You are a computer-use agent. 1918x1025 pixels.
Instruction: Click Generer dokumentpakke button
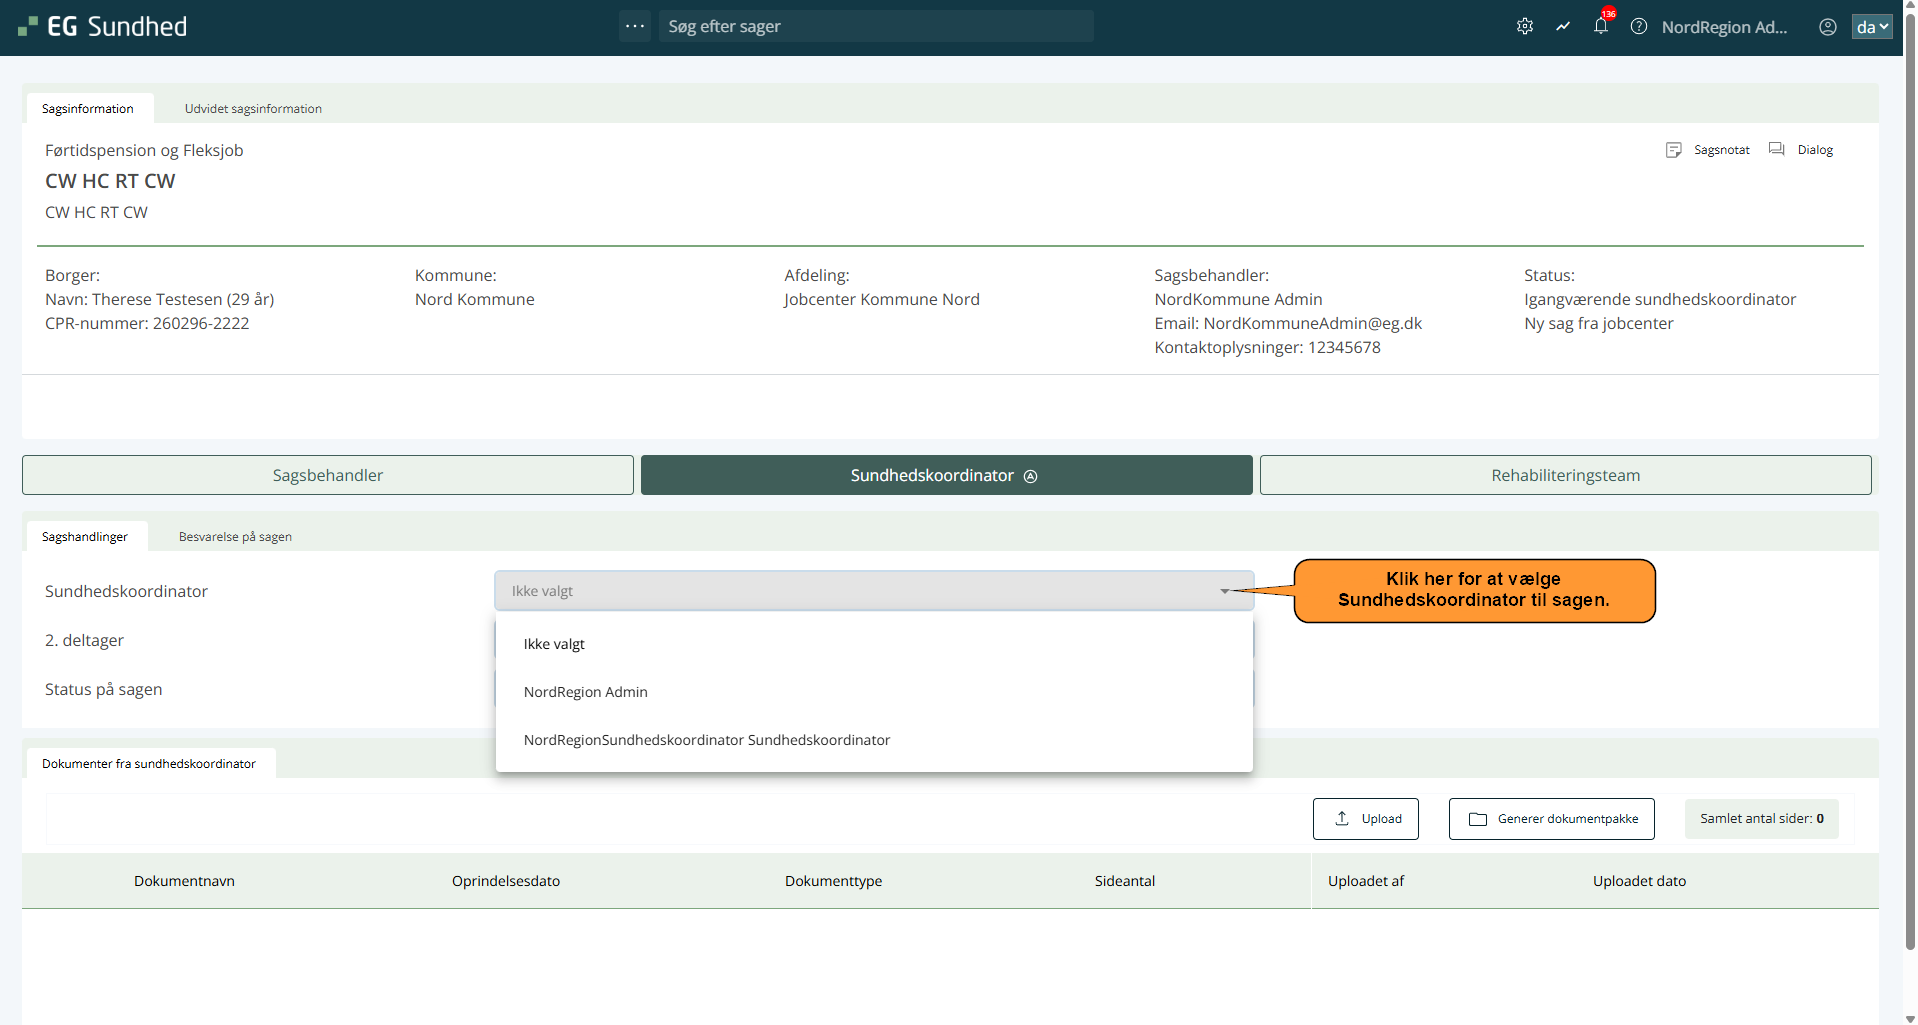(1551, 819)
